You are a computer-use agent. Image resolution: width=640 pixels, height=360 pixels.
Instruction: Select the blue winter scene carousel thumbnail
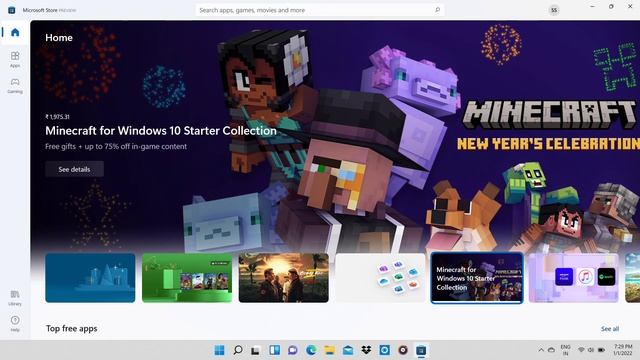tap(90, 278)
